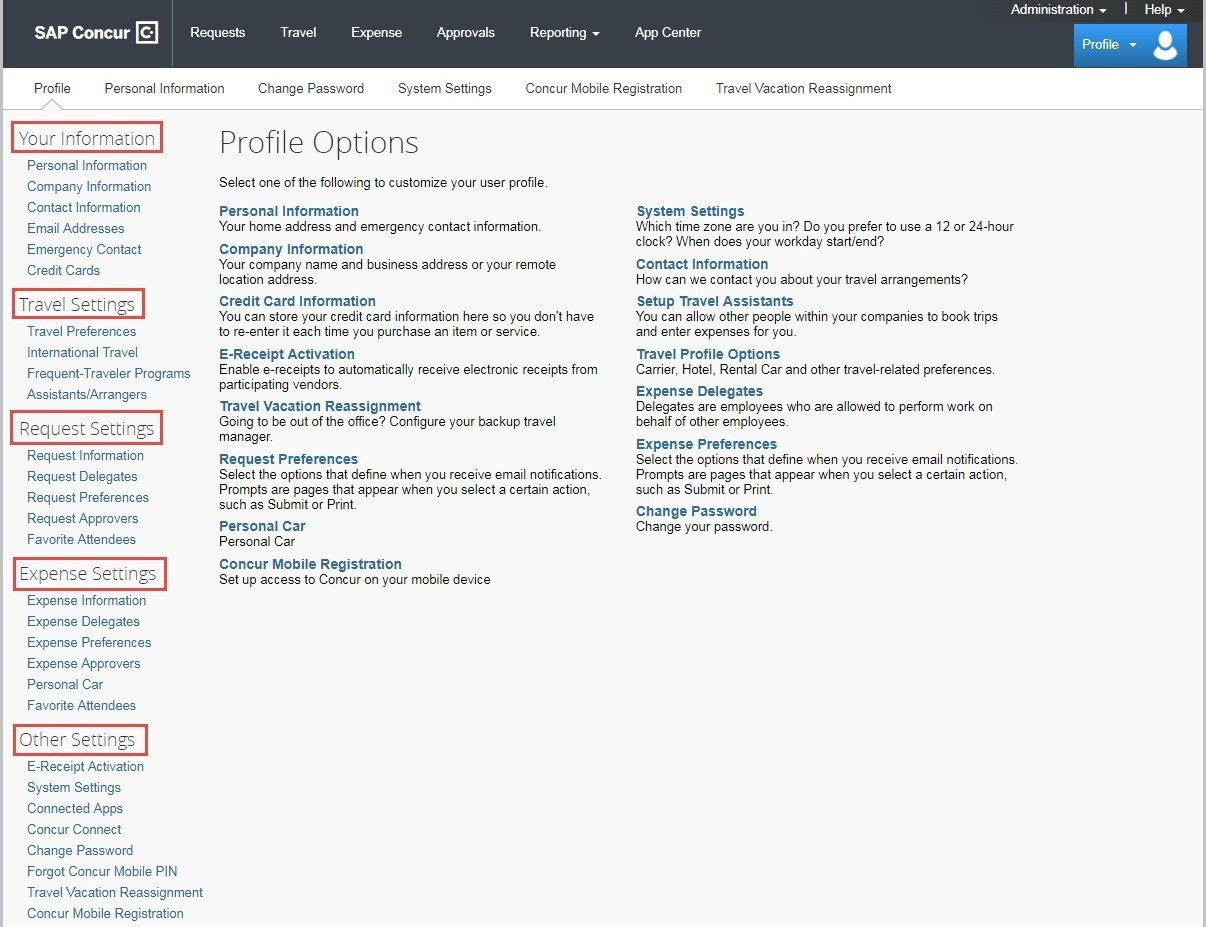Open E-Receipt Activation in Profile Options
The image size is (1206, 927).
[x=287, y=354]
